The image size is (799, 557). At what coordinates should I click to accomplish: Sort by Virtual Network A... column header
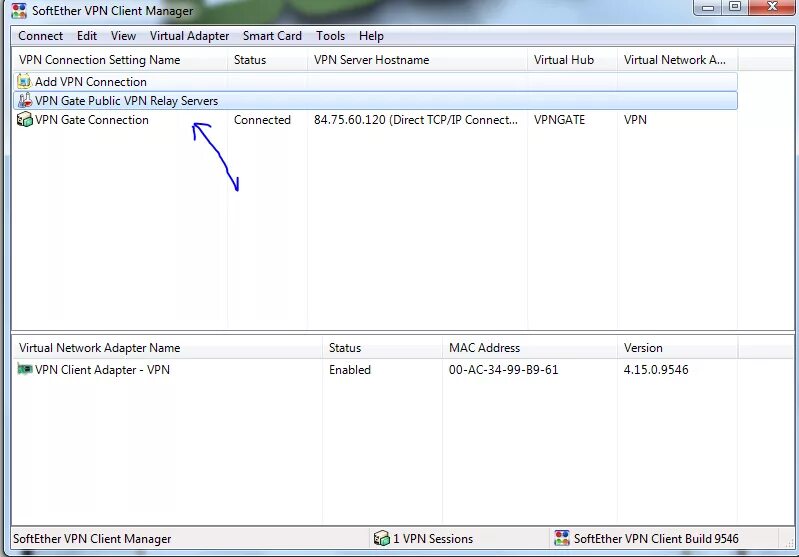point(677,60)
